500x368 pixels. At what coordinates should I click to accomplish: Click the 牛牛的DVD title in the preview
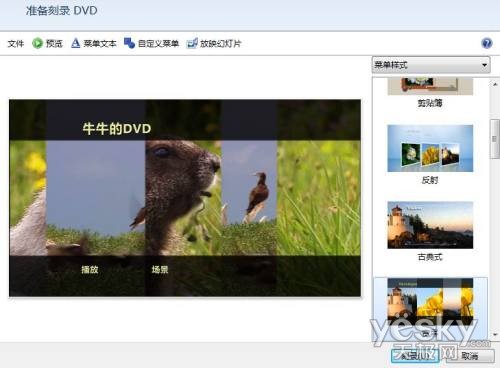point(117,129)
